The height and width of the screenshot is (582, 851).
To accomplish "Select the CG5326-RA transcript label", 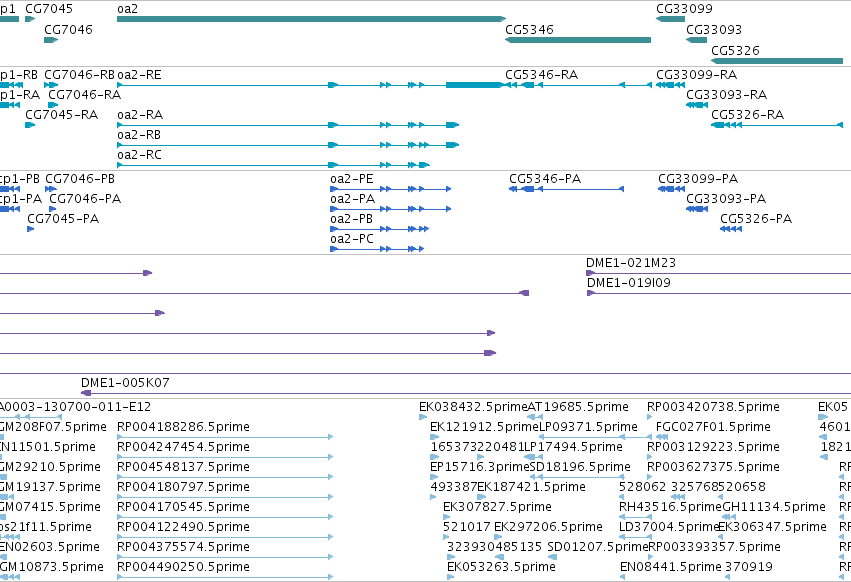I will click(x=747, y=115).
